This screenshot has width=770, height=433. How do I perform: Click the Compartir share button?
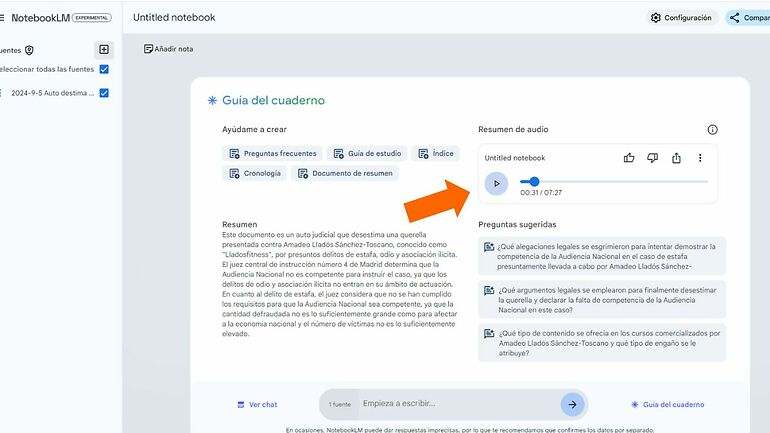point(749,18)
